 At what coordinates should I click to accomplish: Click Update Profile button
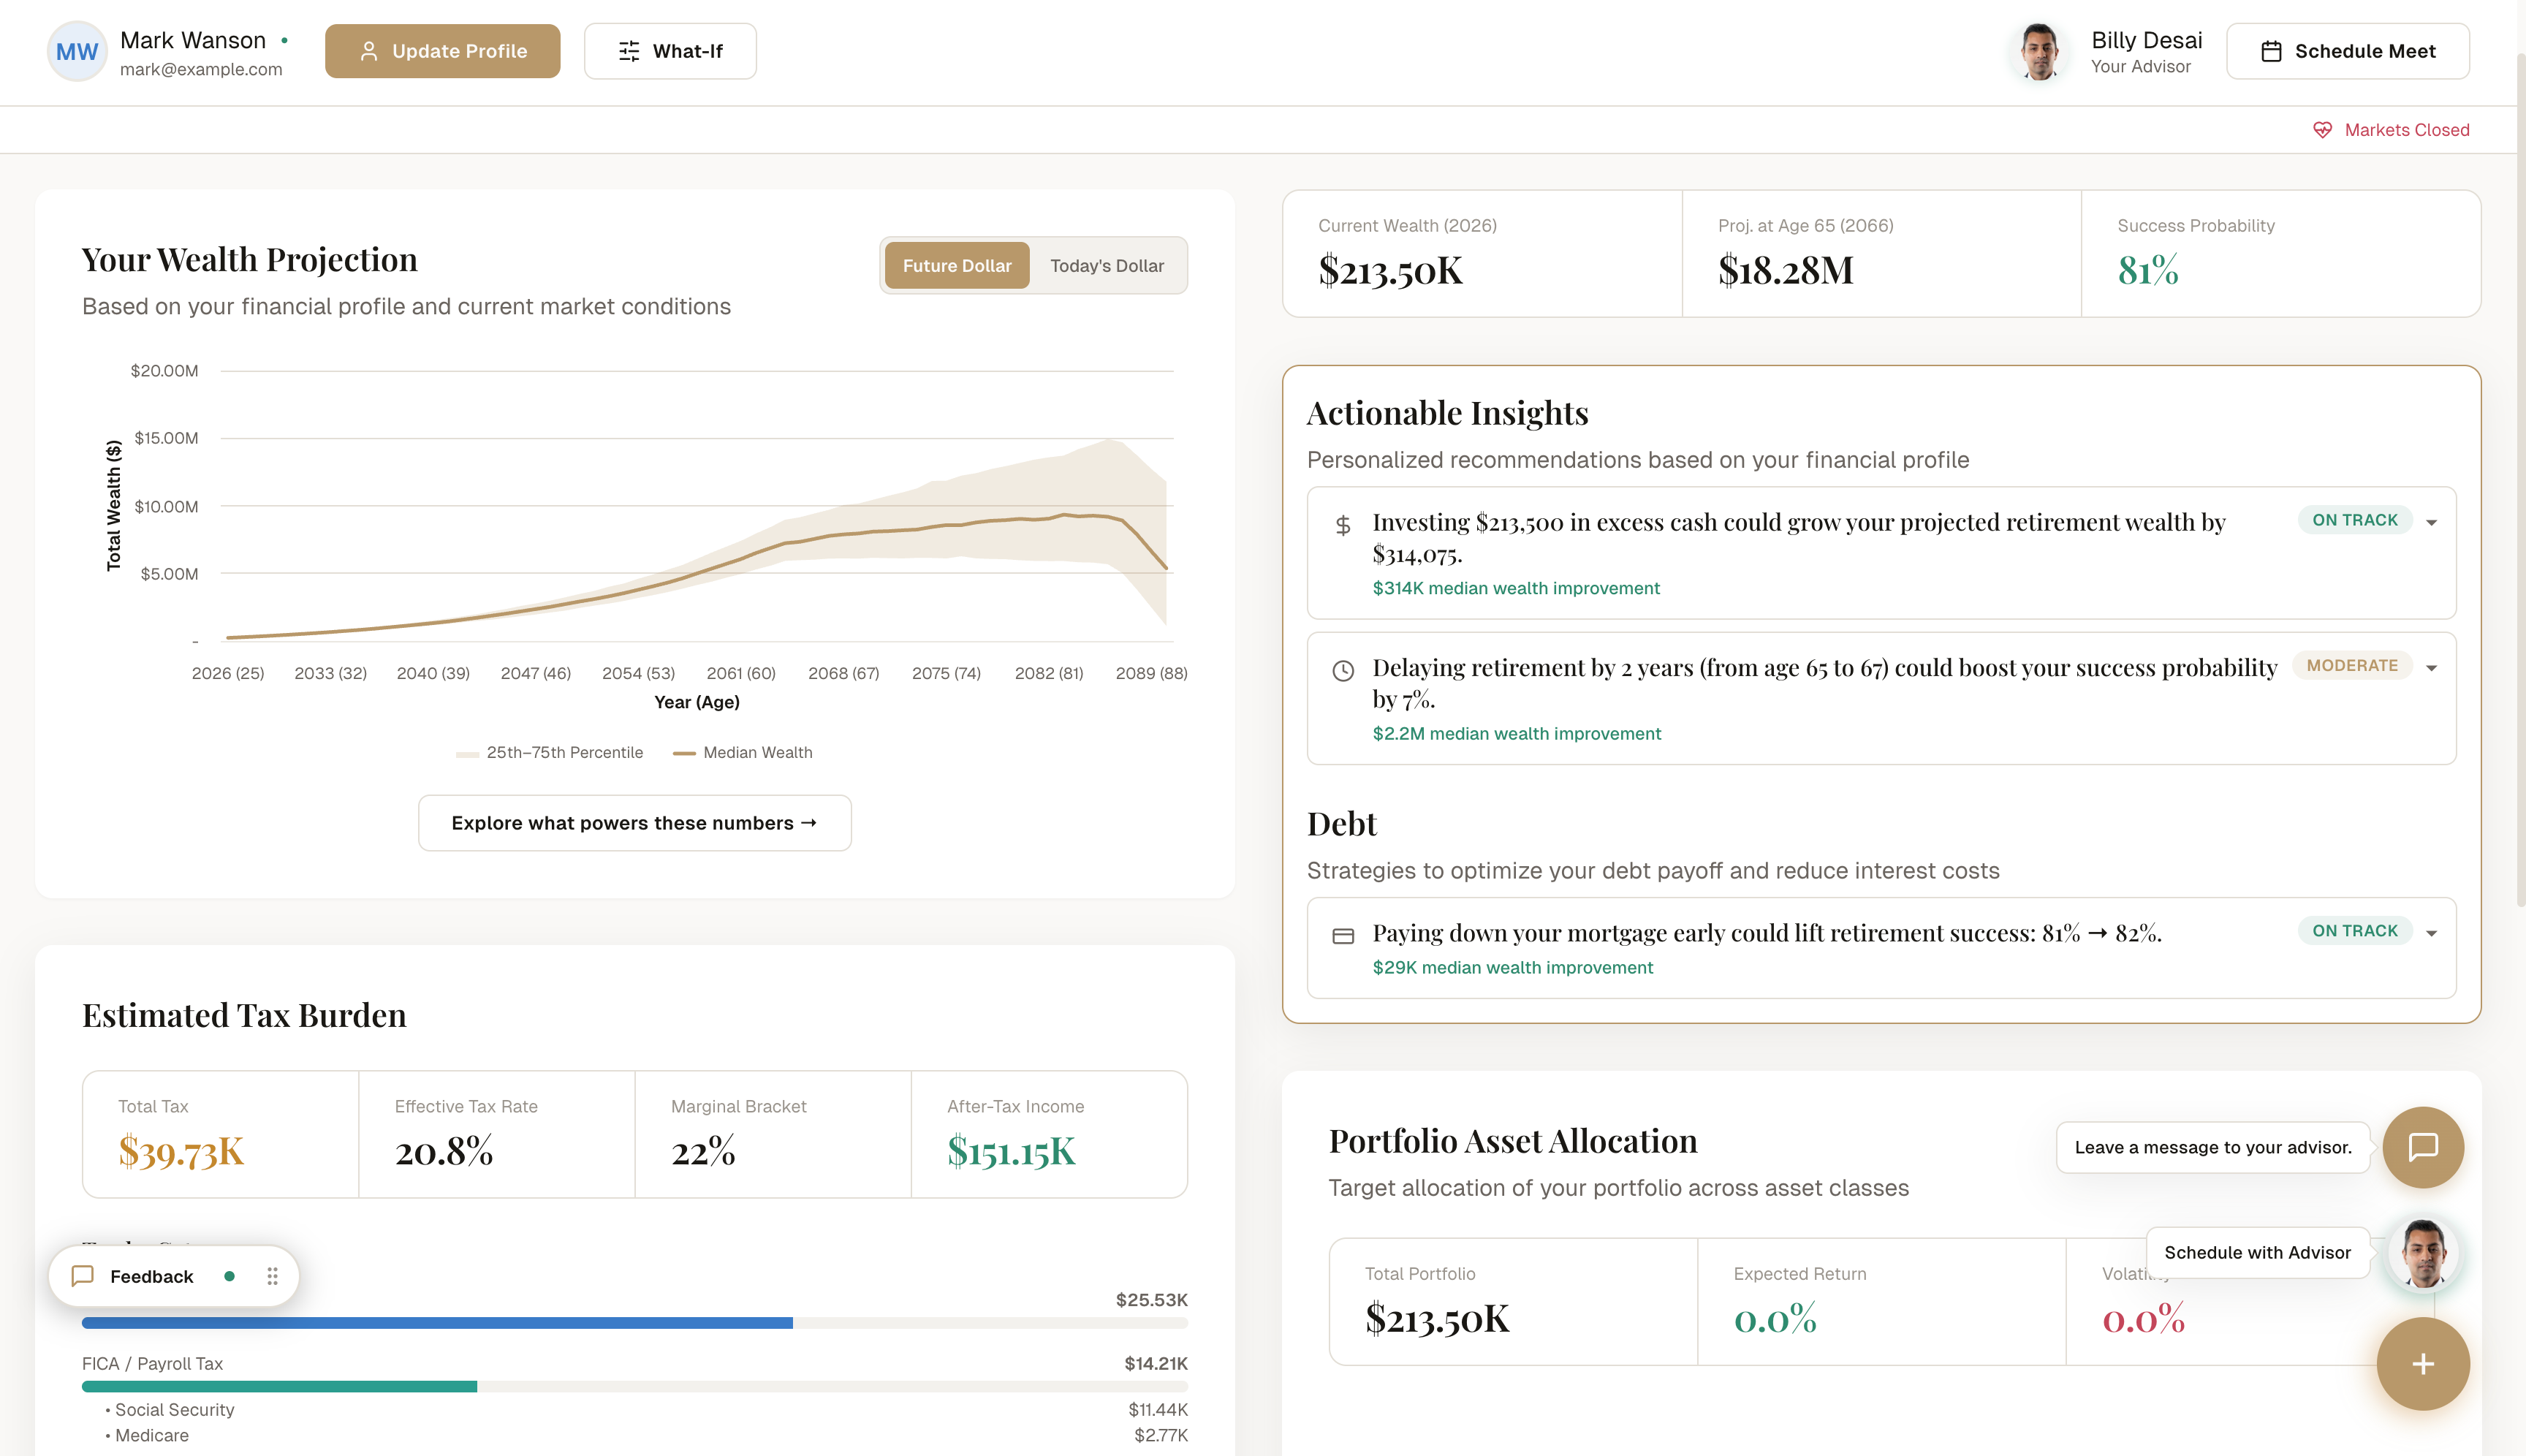click(442, 51)
